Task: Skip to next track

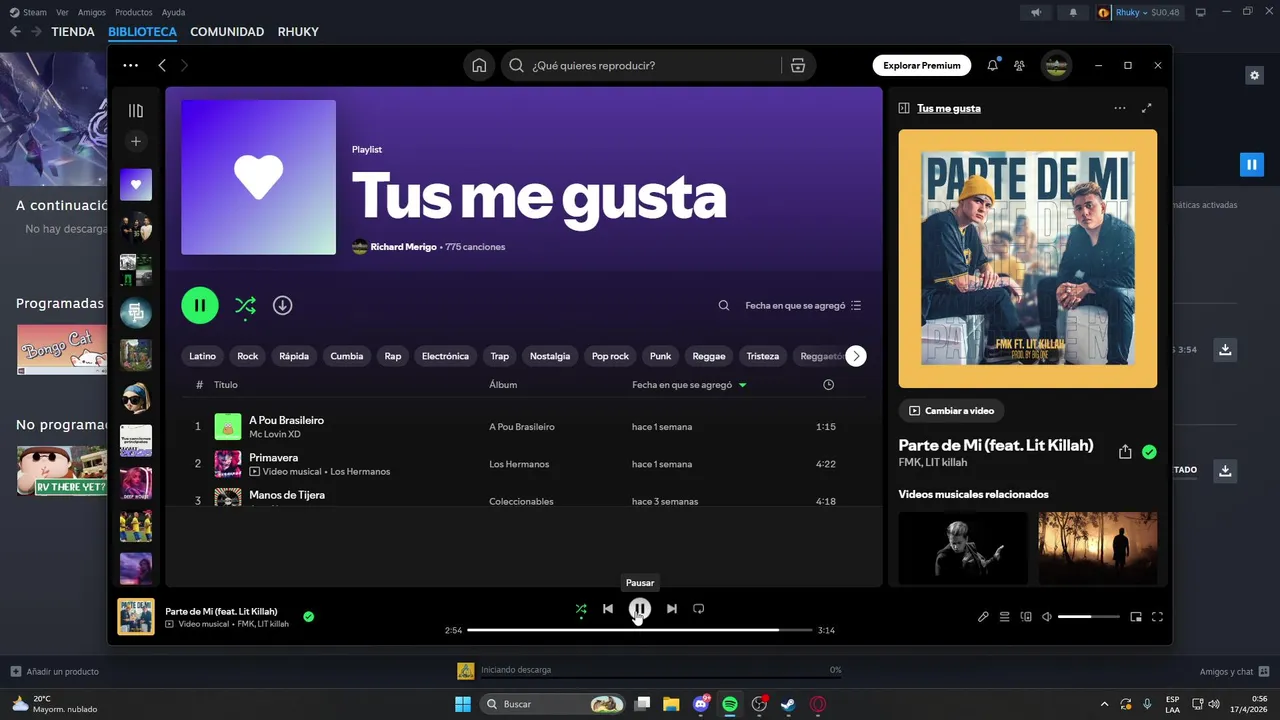Action: pyautogui.click(x=672, y=608)
